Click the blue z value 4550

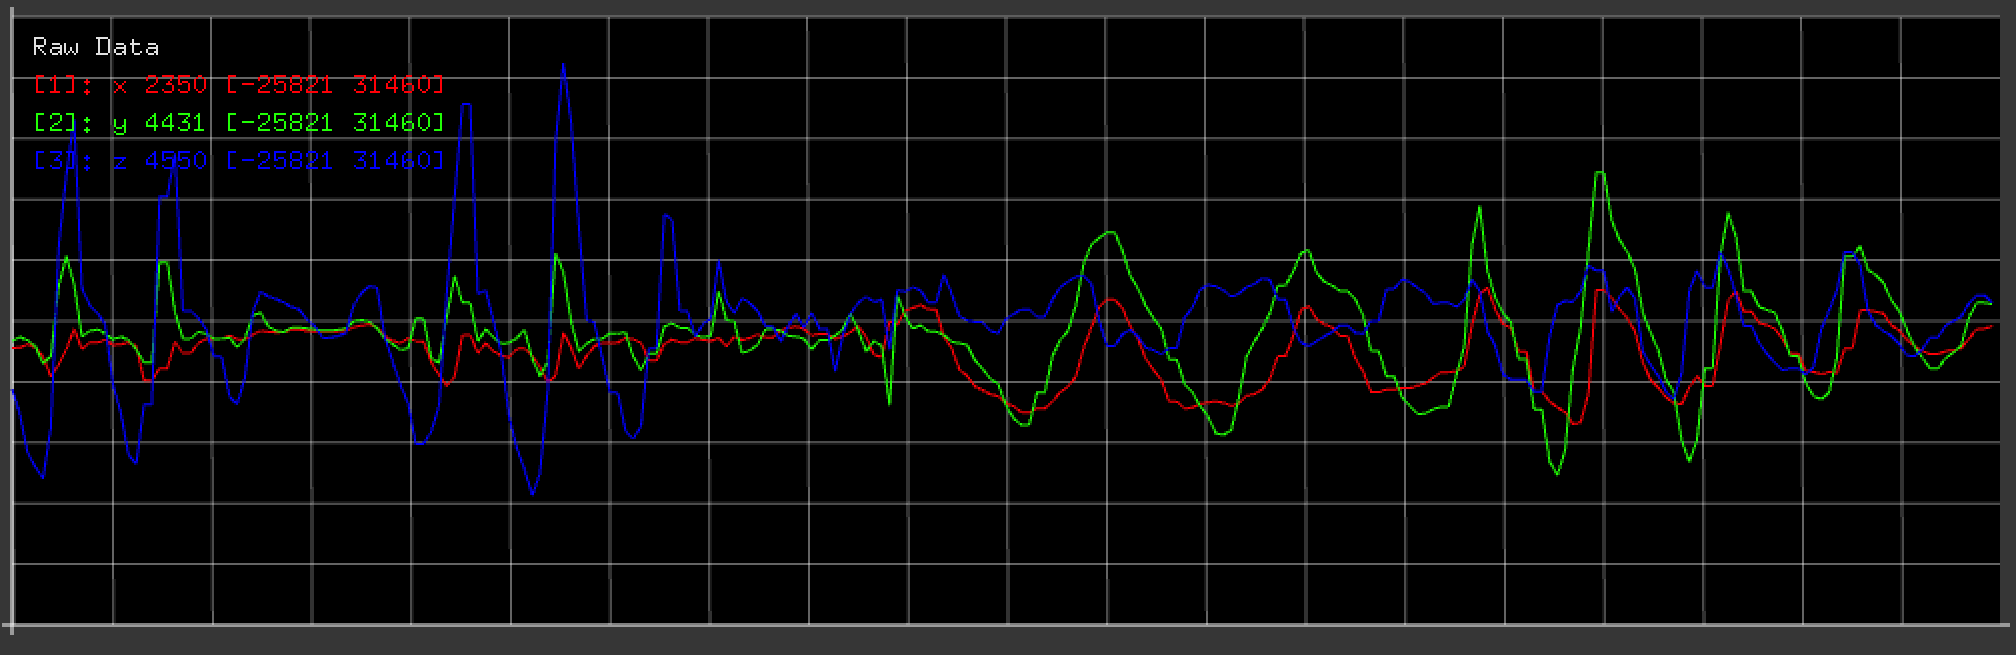click(x=175, y=161)
